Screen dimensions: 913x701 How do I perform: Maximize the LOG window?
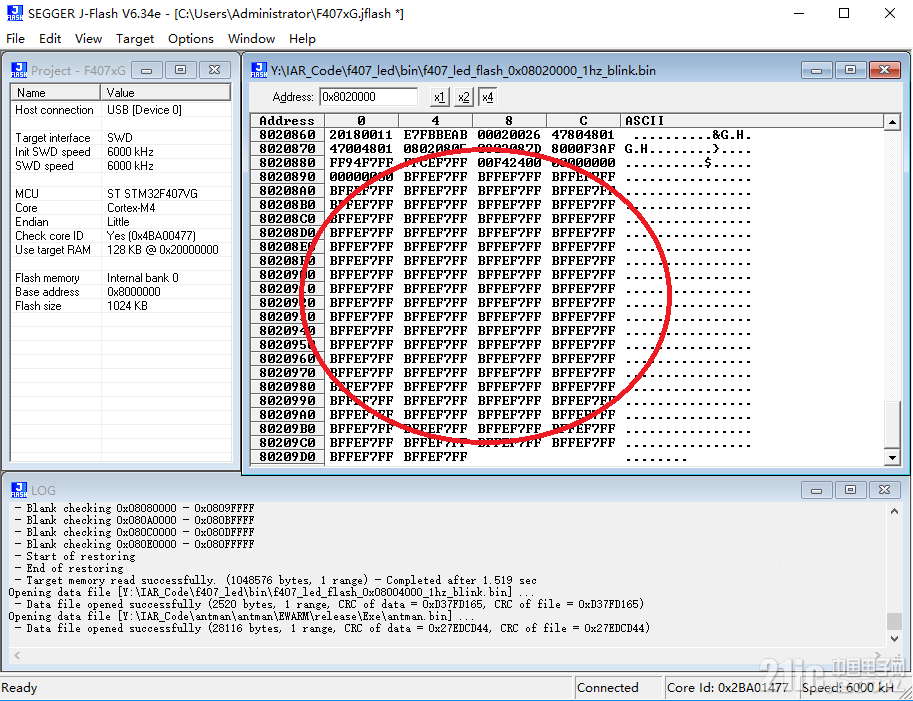[x=850, y=490]
